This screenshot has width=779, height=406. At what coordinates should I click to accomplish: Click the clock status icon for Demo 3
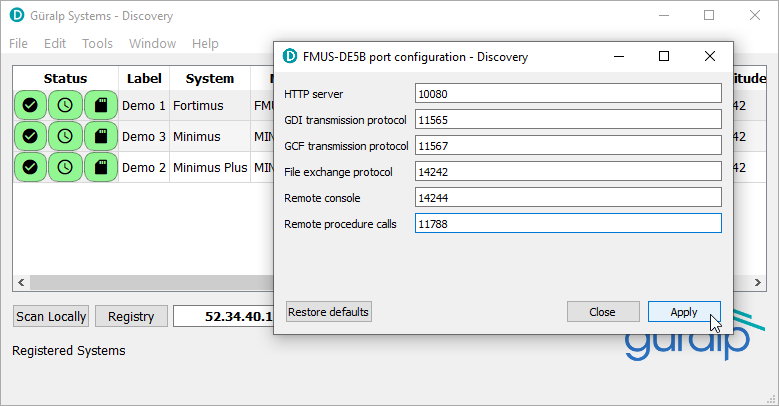pos(65,136)
